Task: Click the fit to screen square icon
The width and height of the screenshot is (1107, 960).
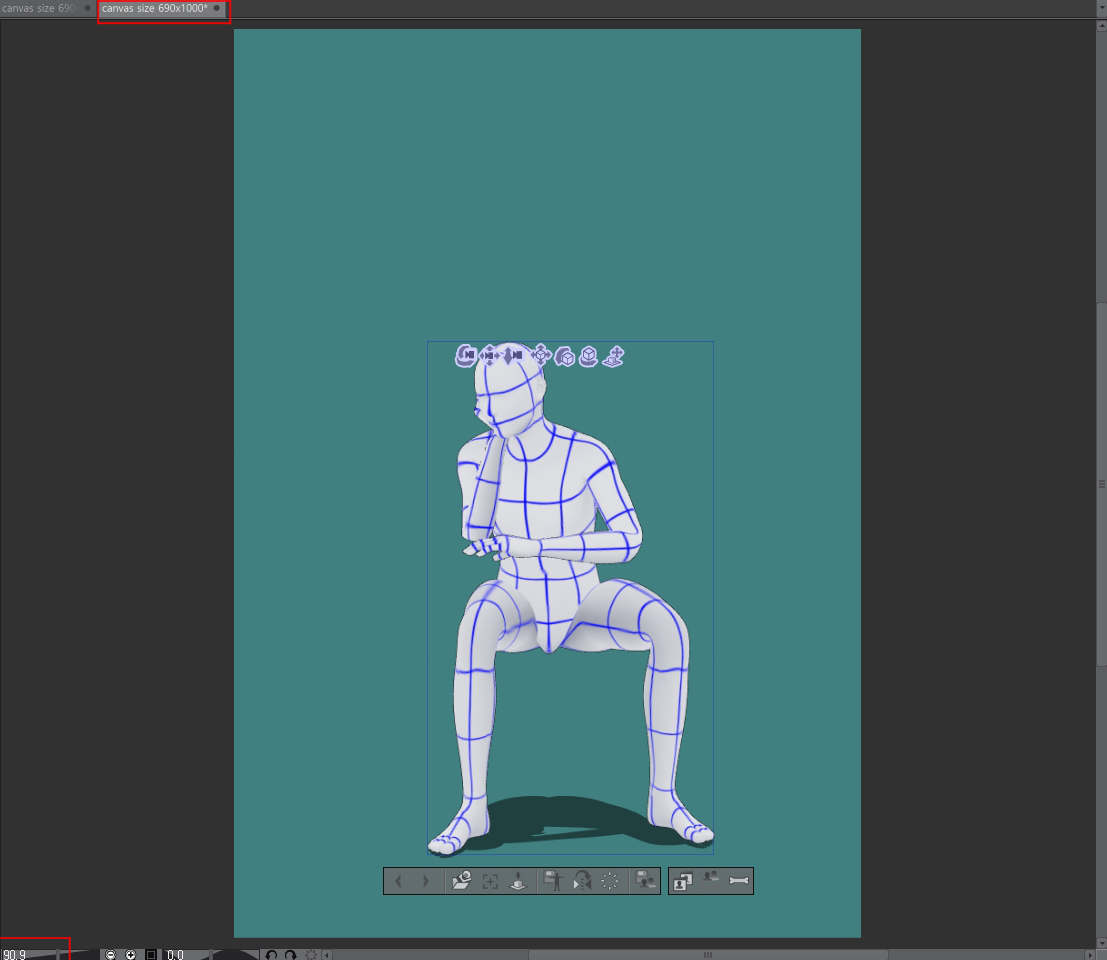Action: click(x=150, y=954)
